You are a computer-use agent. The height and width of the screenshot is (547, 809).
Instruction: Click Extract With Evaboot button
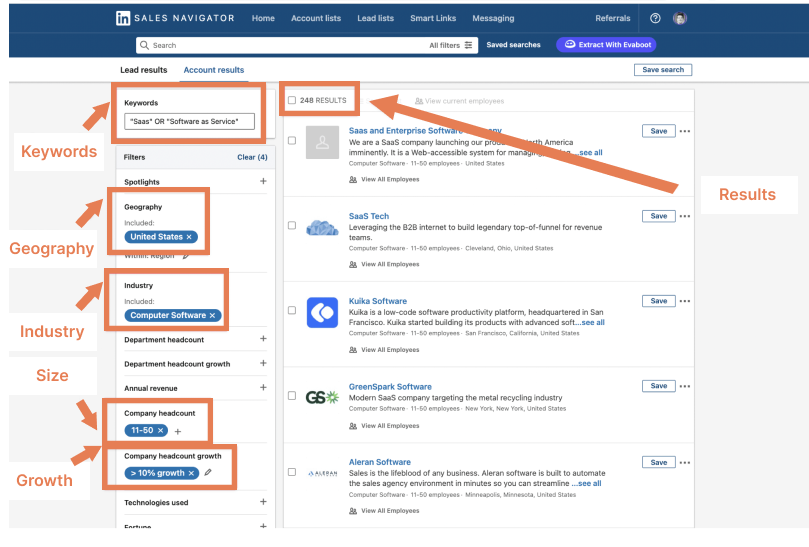click(x=606, y=45)
